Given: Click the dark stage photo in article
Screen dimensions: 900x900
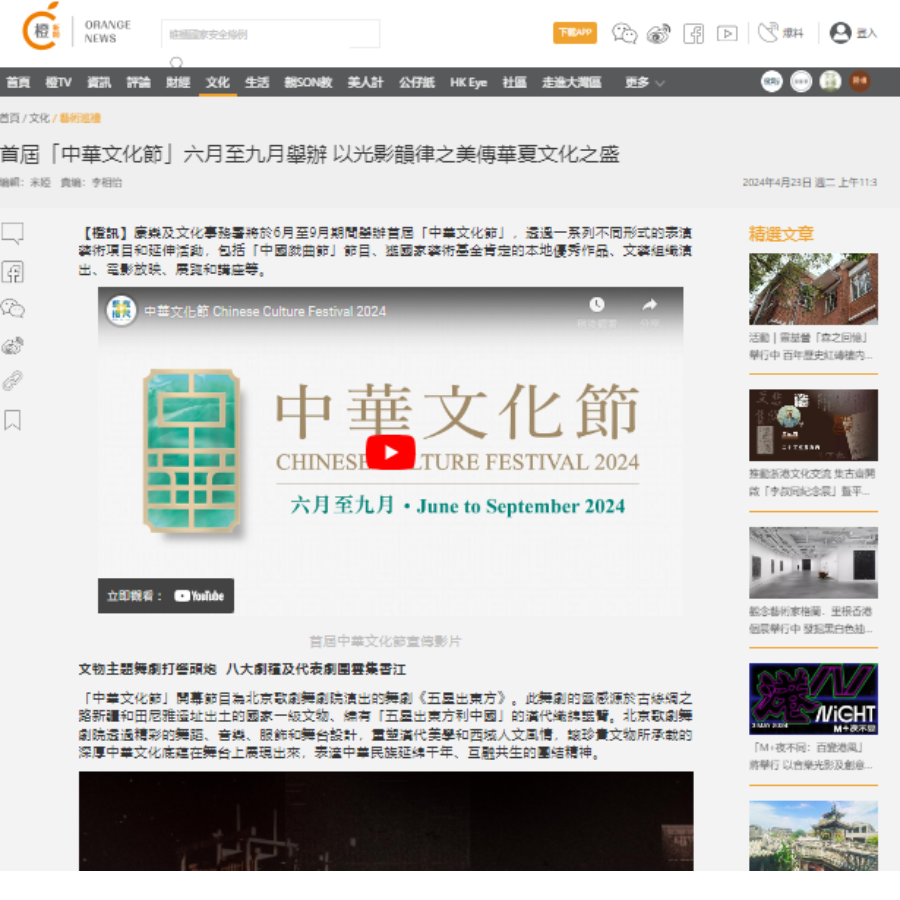Looking at the screenshot, I should (386, 821).
